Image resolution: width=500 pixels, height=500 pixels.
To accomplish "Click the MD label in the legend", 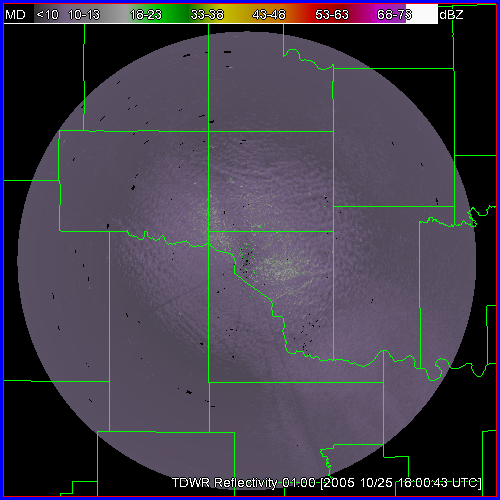I will pyautogui.click(x=15, y=15).
